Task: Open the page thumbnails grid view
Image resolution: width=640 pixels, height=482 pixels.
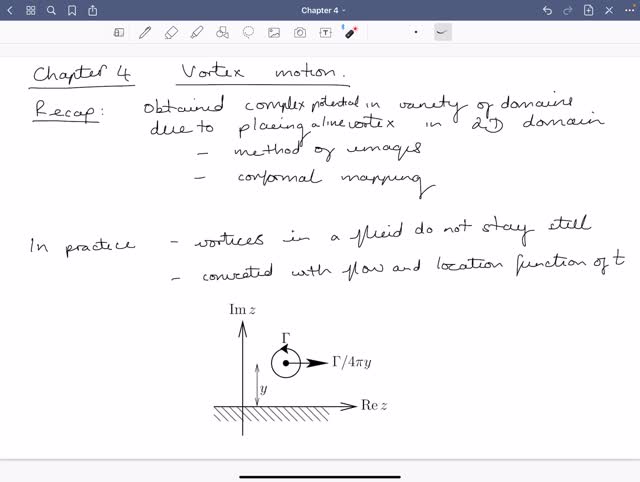Action: click(x=31, y=10)
